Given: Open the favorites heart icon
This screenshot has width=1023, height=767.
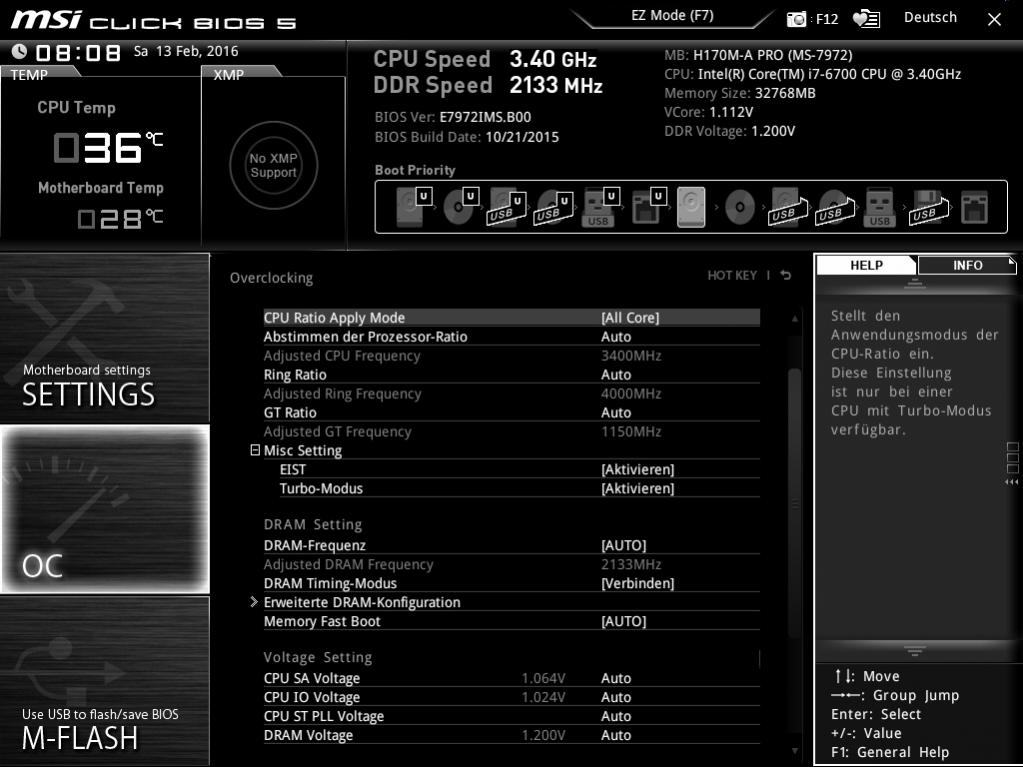Looking at the screenshot, I should tap(866, 19).
